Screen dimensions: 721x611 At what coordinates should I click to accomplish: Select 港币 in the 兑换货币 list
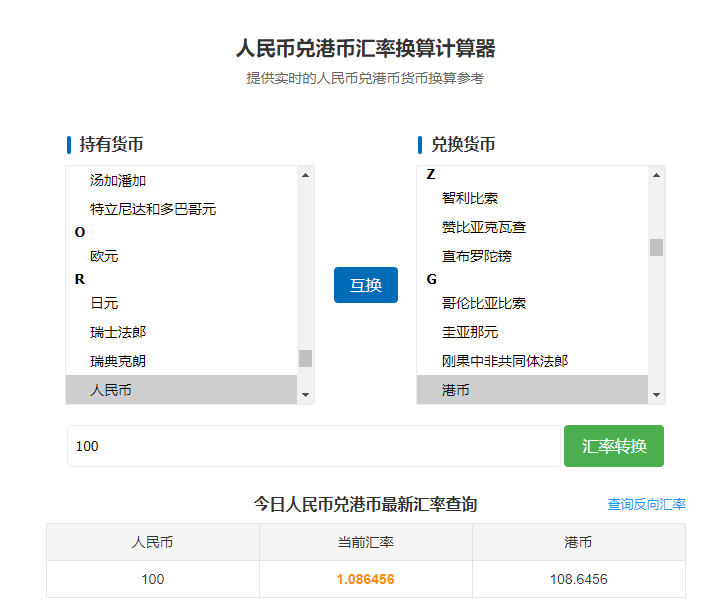pyautogui.click(x=532, y=390)
